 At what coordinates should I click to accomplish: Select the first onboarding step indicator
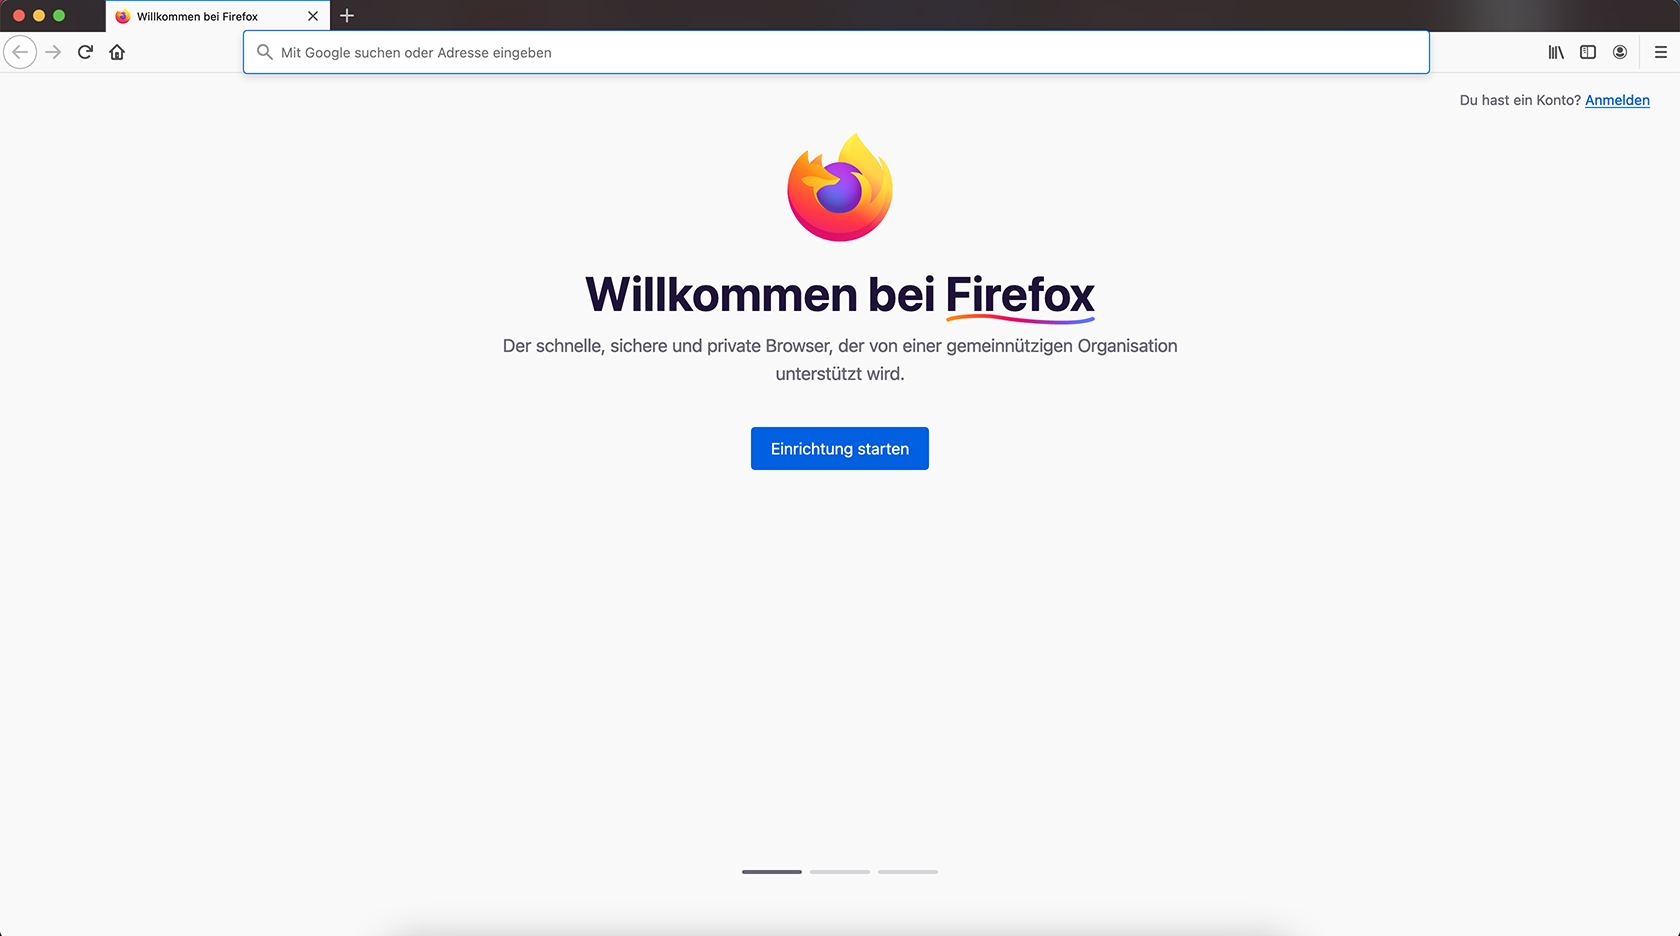coord(772,872)
